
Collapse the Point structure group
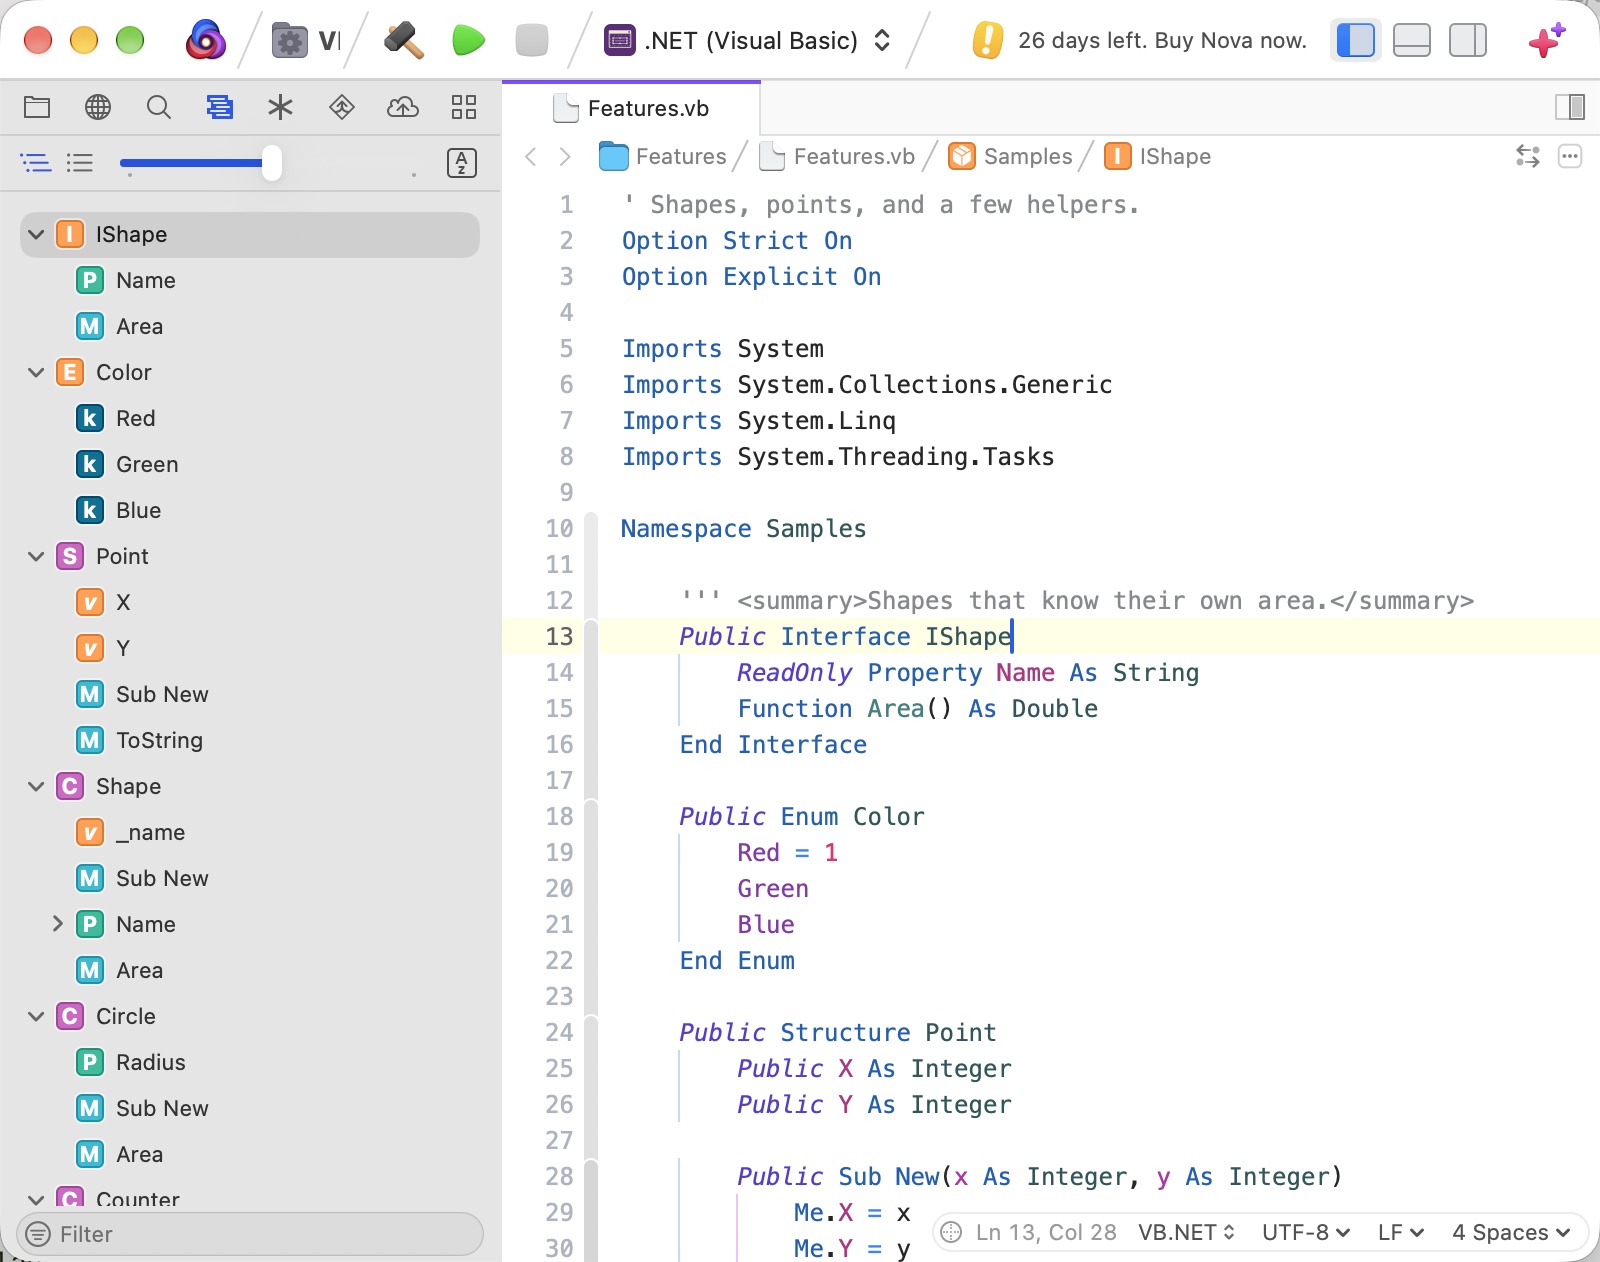36,556
